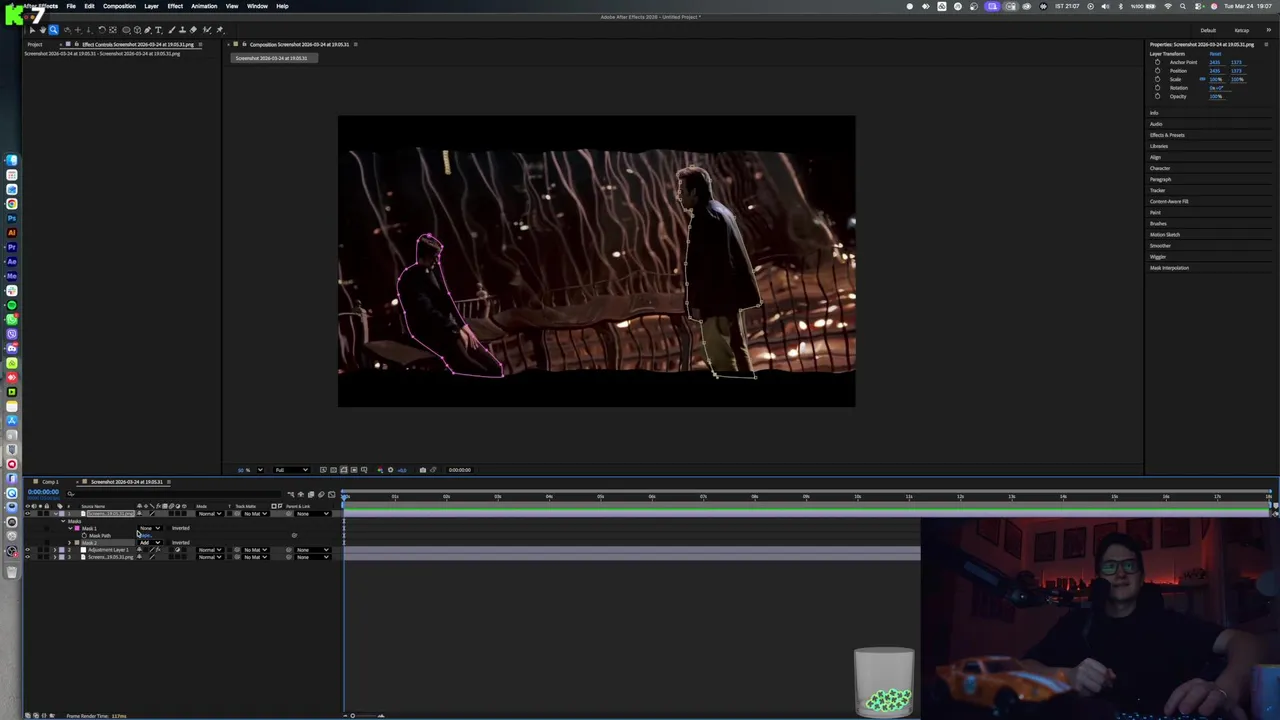The image size is (1280, 720).
Task: Open the File menu
Action: tap(71, 6)
